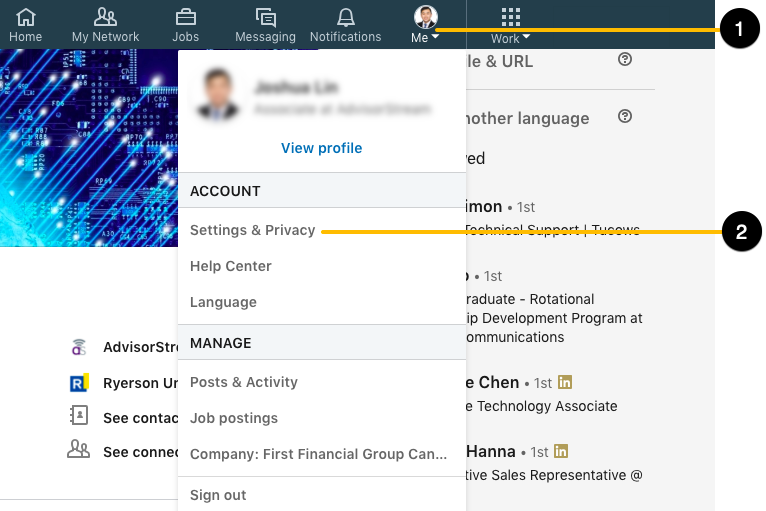Open Posts & Activity menu entry
Screen dimensions: 766x511
click(x=244, y=382)
